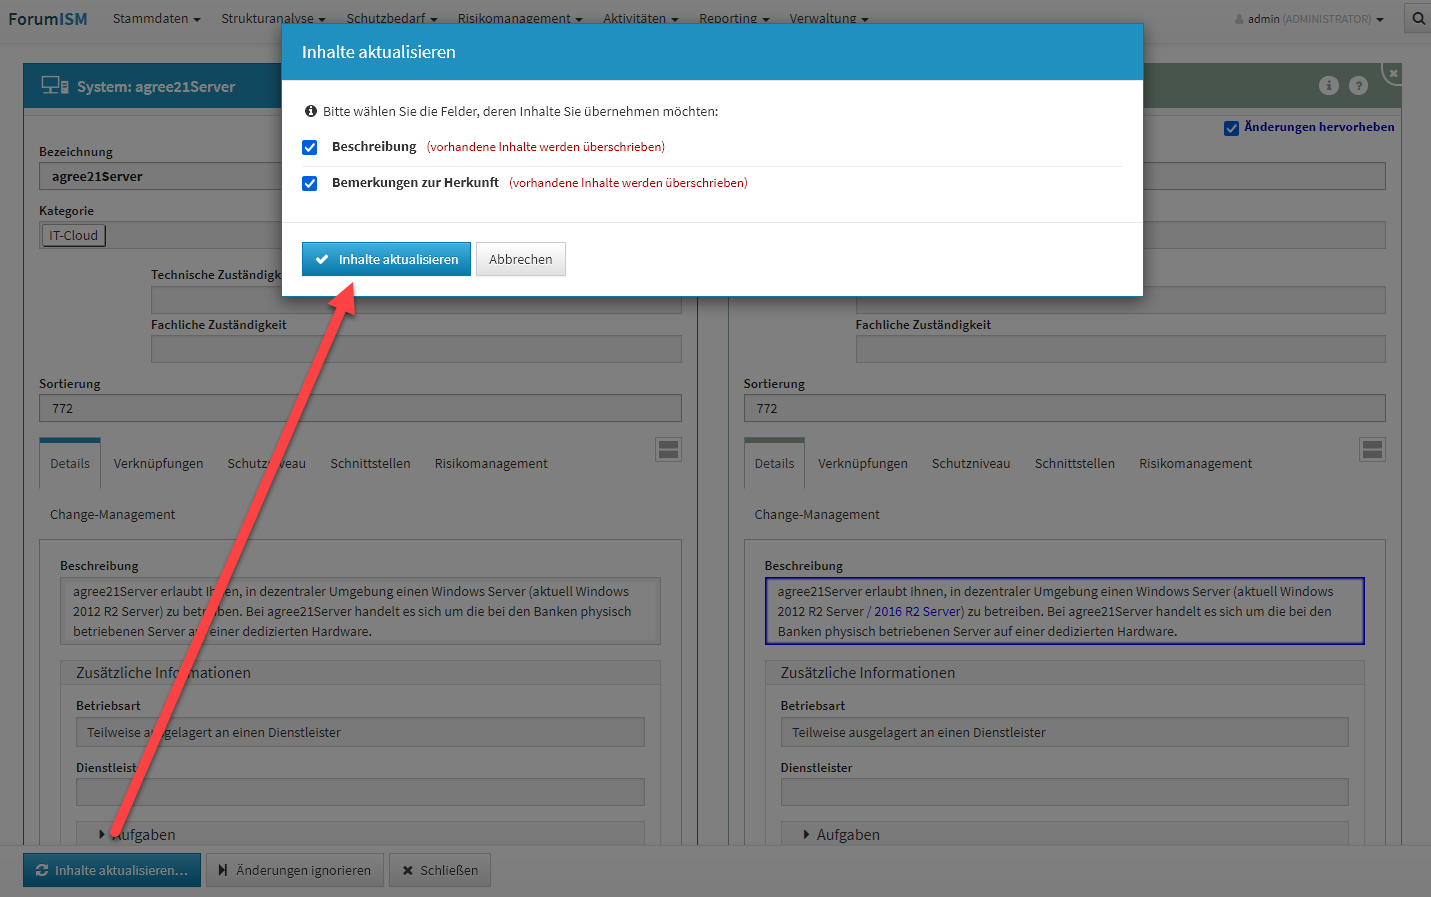Open right Risikomanagement tab
This screenshot has height=897, width=1431.
[1195, 463]
